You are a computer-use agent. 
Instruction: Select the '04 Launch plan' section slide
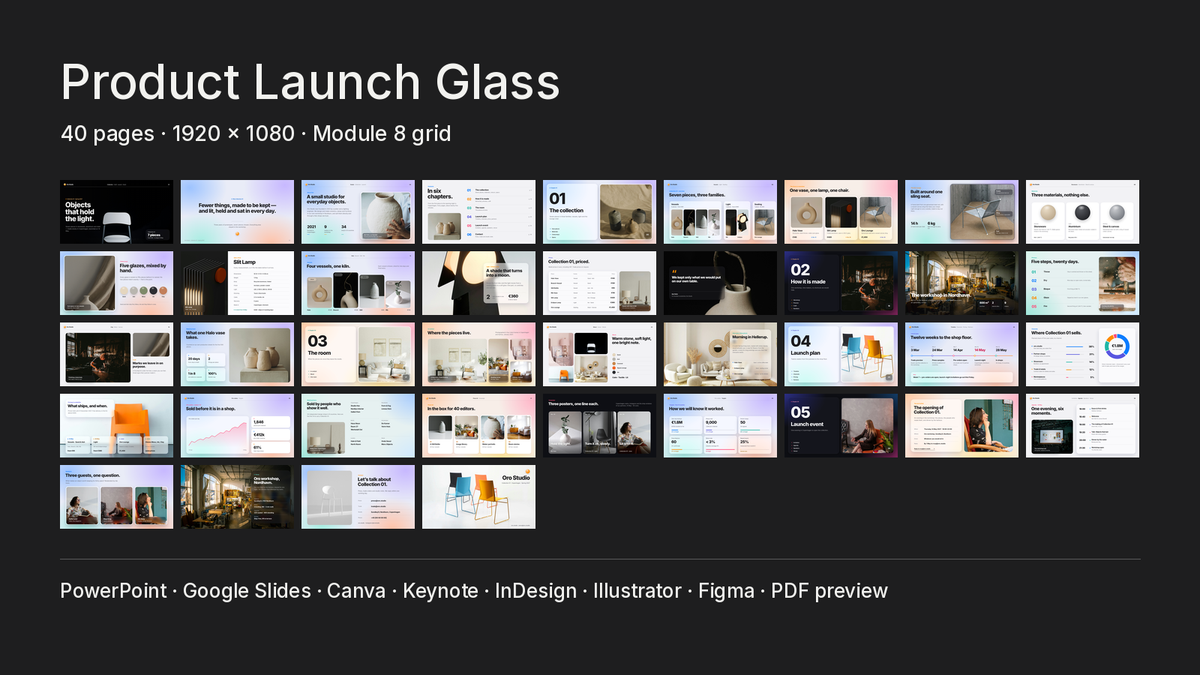841,354
